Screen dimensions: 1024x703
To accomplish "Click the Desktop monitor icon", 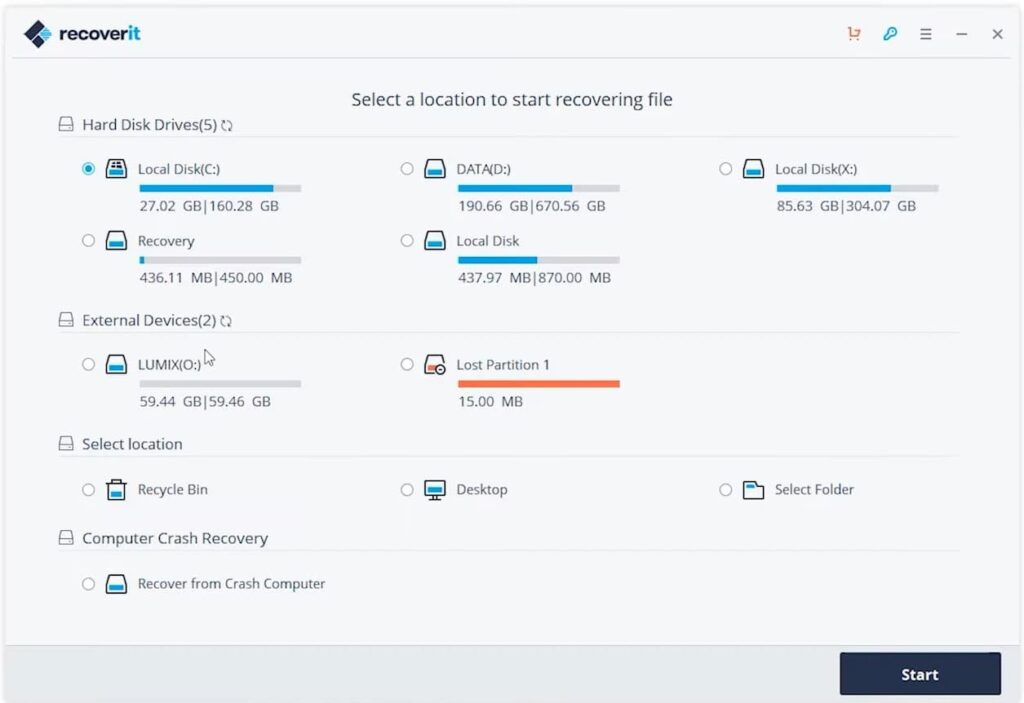I will click(434, 489).
